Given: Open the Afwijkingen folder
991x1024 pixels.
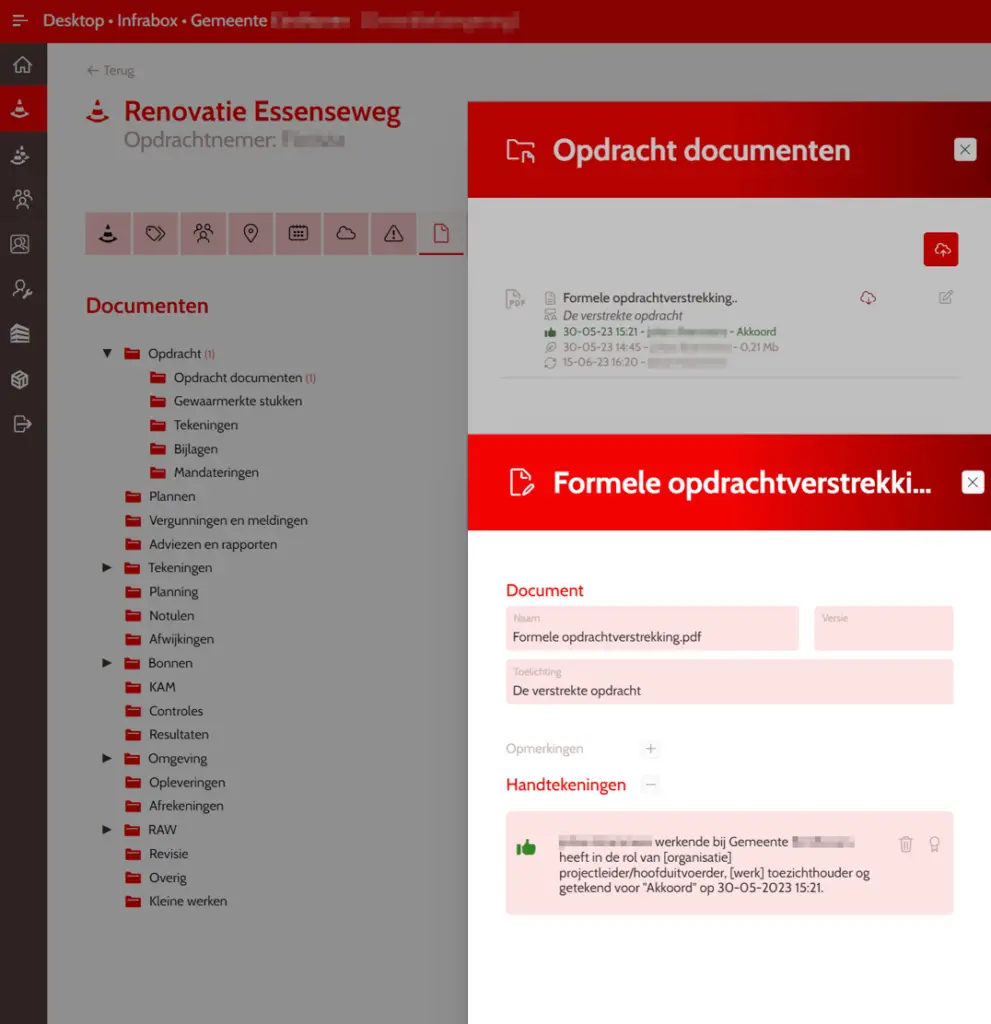Looking at the screenshot, I should pyautogui.click(x=169, y=639).
